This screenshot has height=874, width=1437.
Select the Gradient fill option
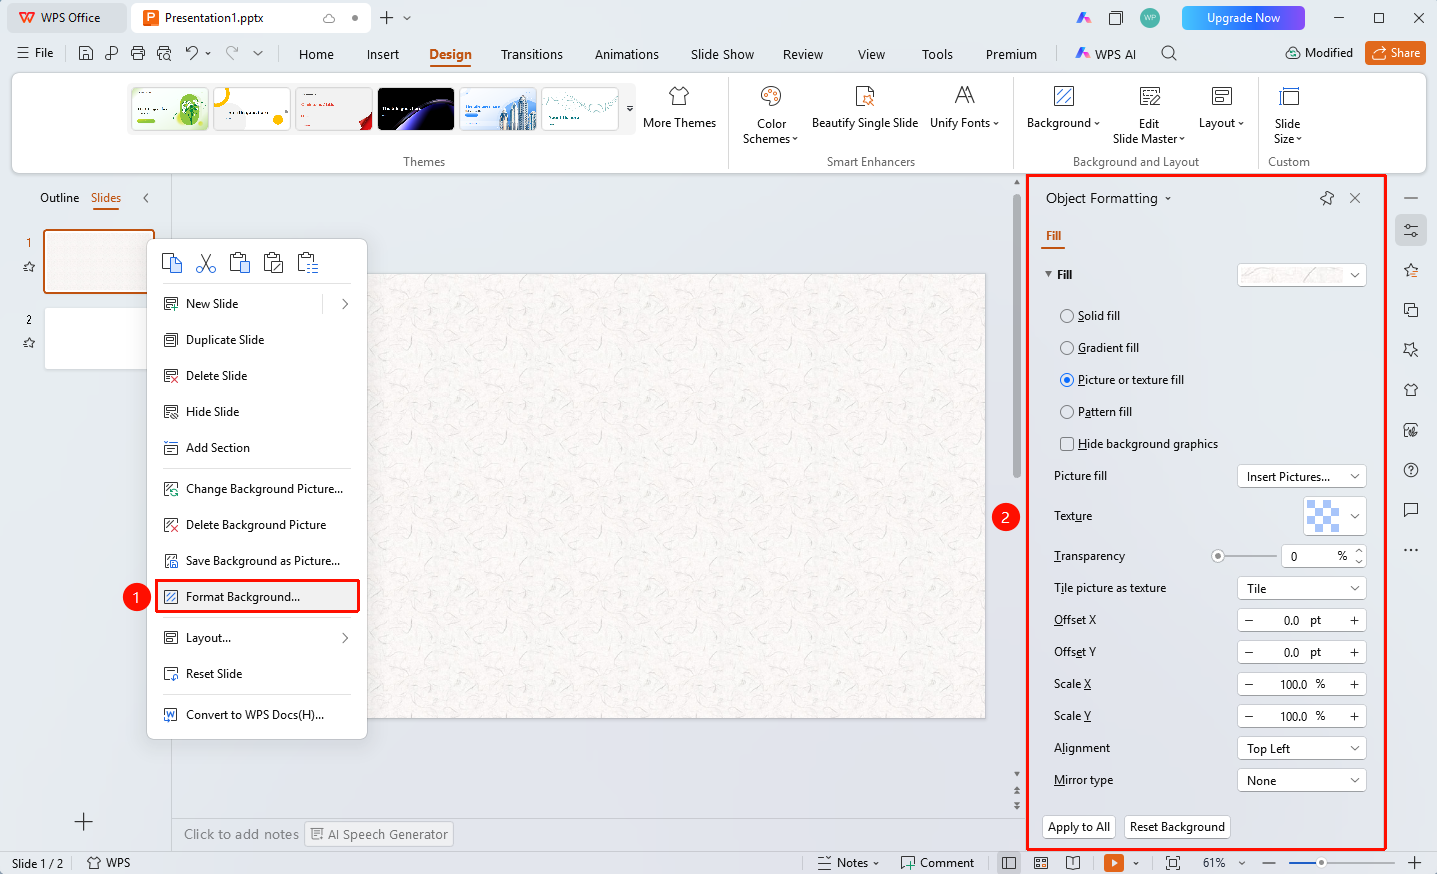point(1099,348)
